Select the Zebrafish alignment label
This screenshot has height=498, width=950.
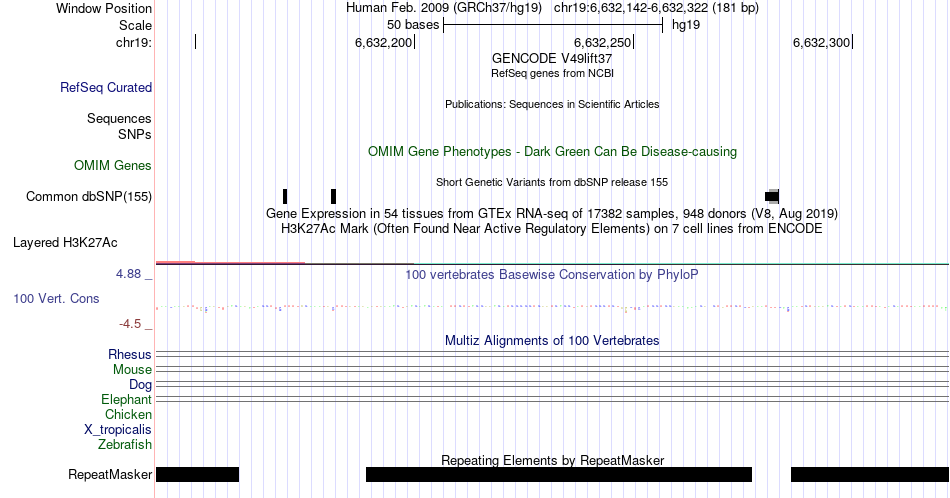click(x=125, y=445)
